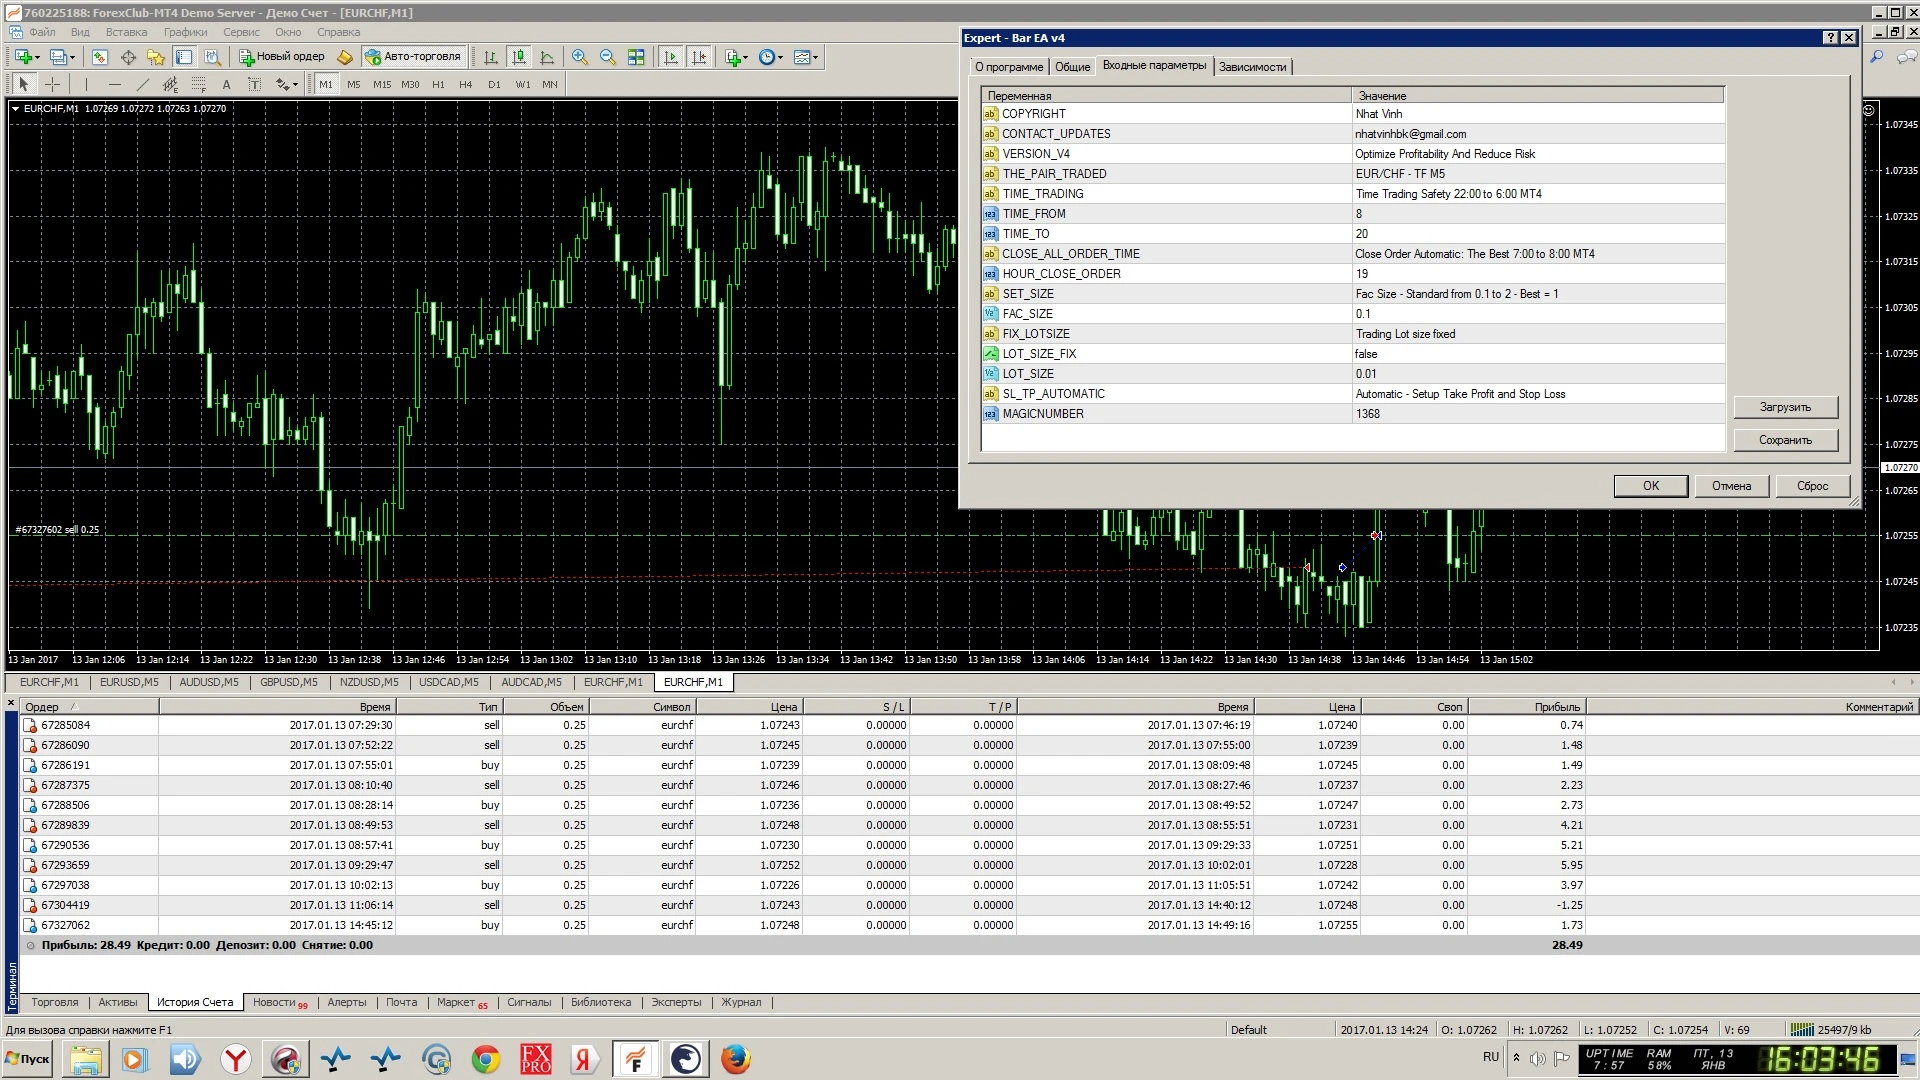Viewport: 1920px width, 1080px height.
Task: Expand templates dropdown in toolbar
Action: coord(816,58)
